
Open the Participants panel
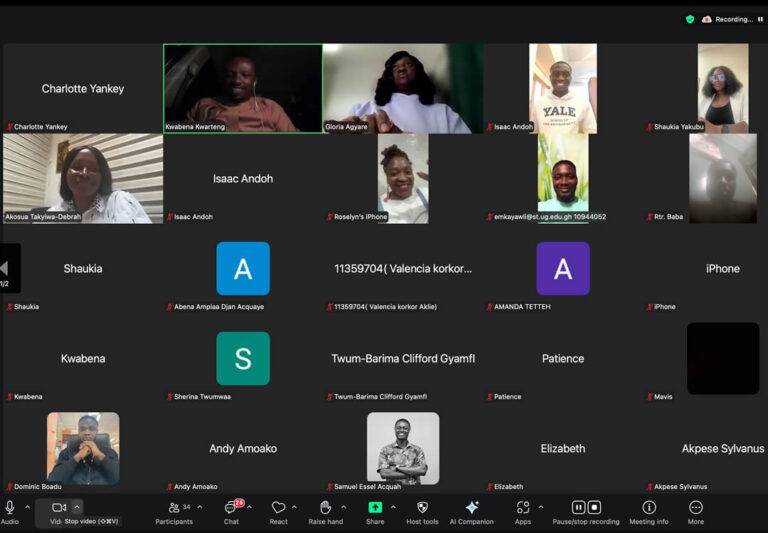pyautogui.click(x=174, y=508)
